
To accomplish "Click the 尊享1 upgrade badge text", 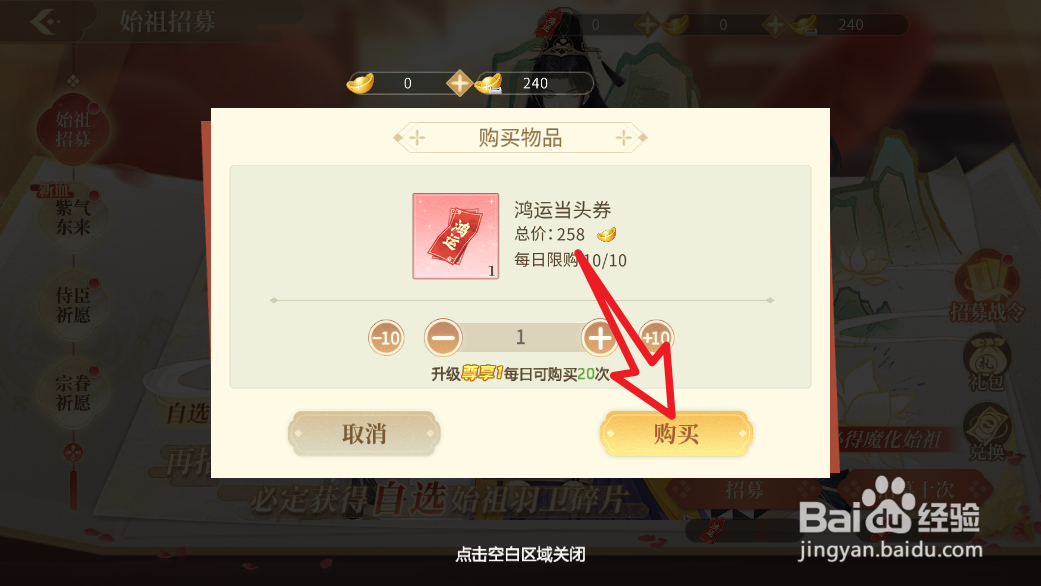I will pyautogui.click(x=482, y=374).
